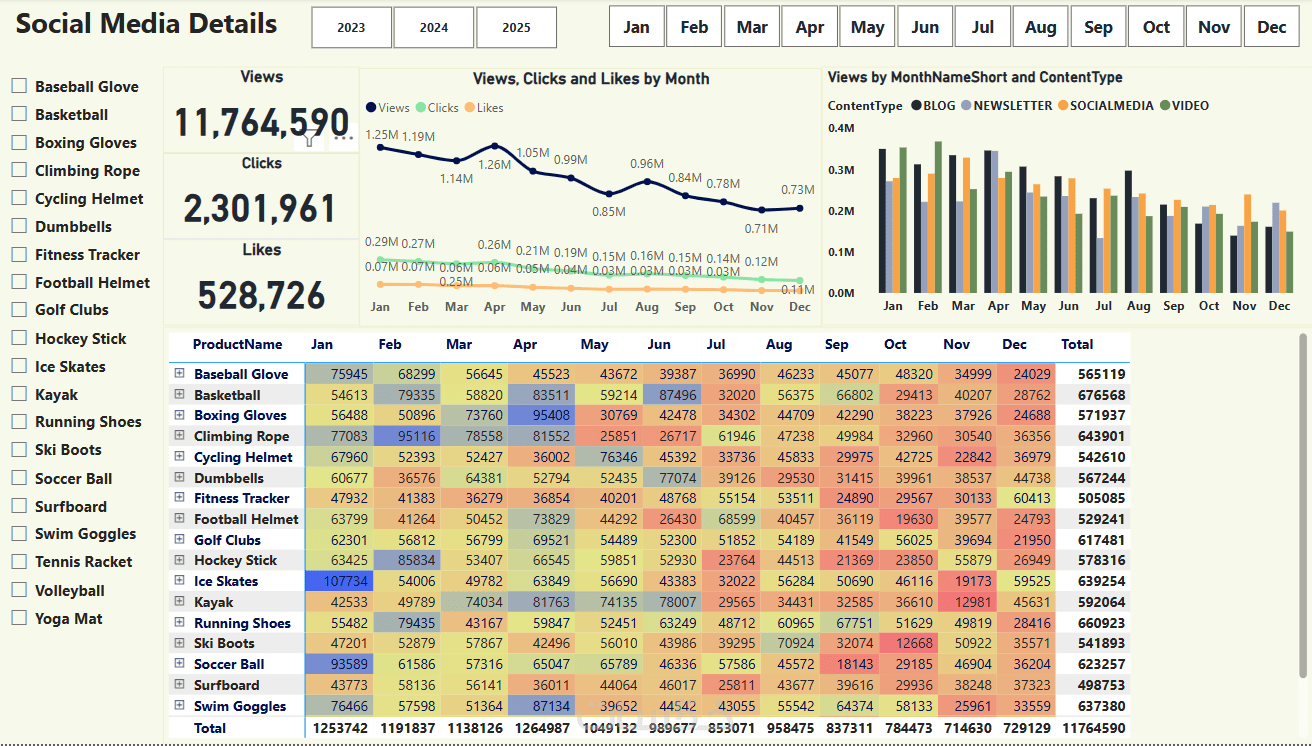Select the Golf Clubs slicer checkbox
The height and width of the screenshot is (746, 1312).
coord(19,310)
